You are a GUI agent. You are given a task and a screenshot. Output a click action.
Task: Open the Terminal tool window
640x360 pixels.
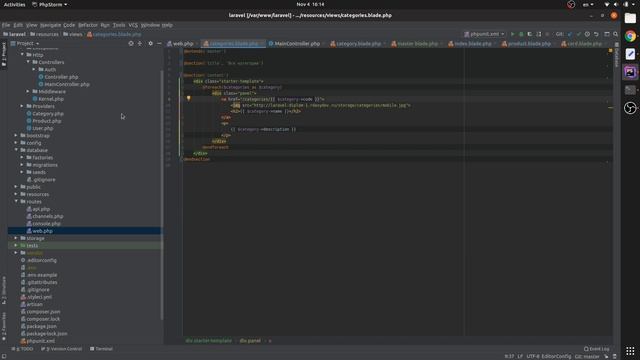click(x=101, y=349)
